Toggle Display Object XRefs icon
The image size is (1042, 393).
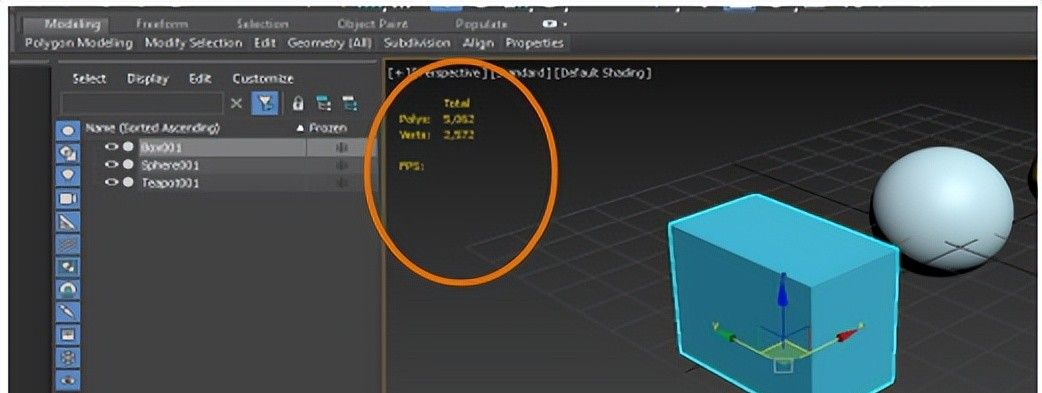pyautogui.click(x=69, y=289)
